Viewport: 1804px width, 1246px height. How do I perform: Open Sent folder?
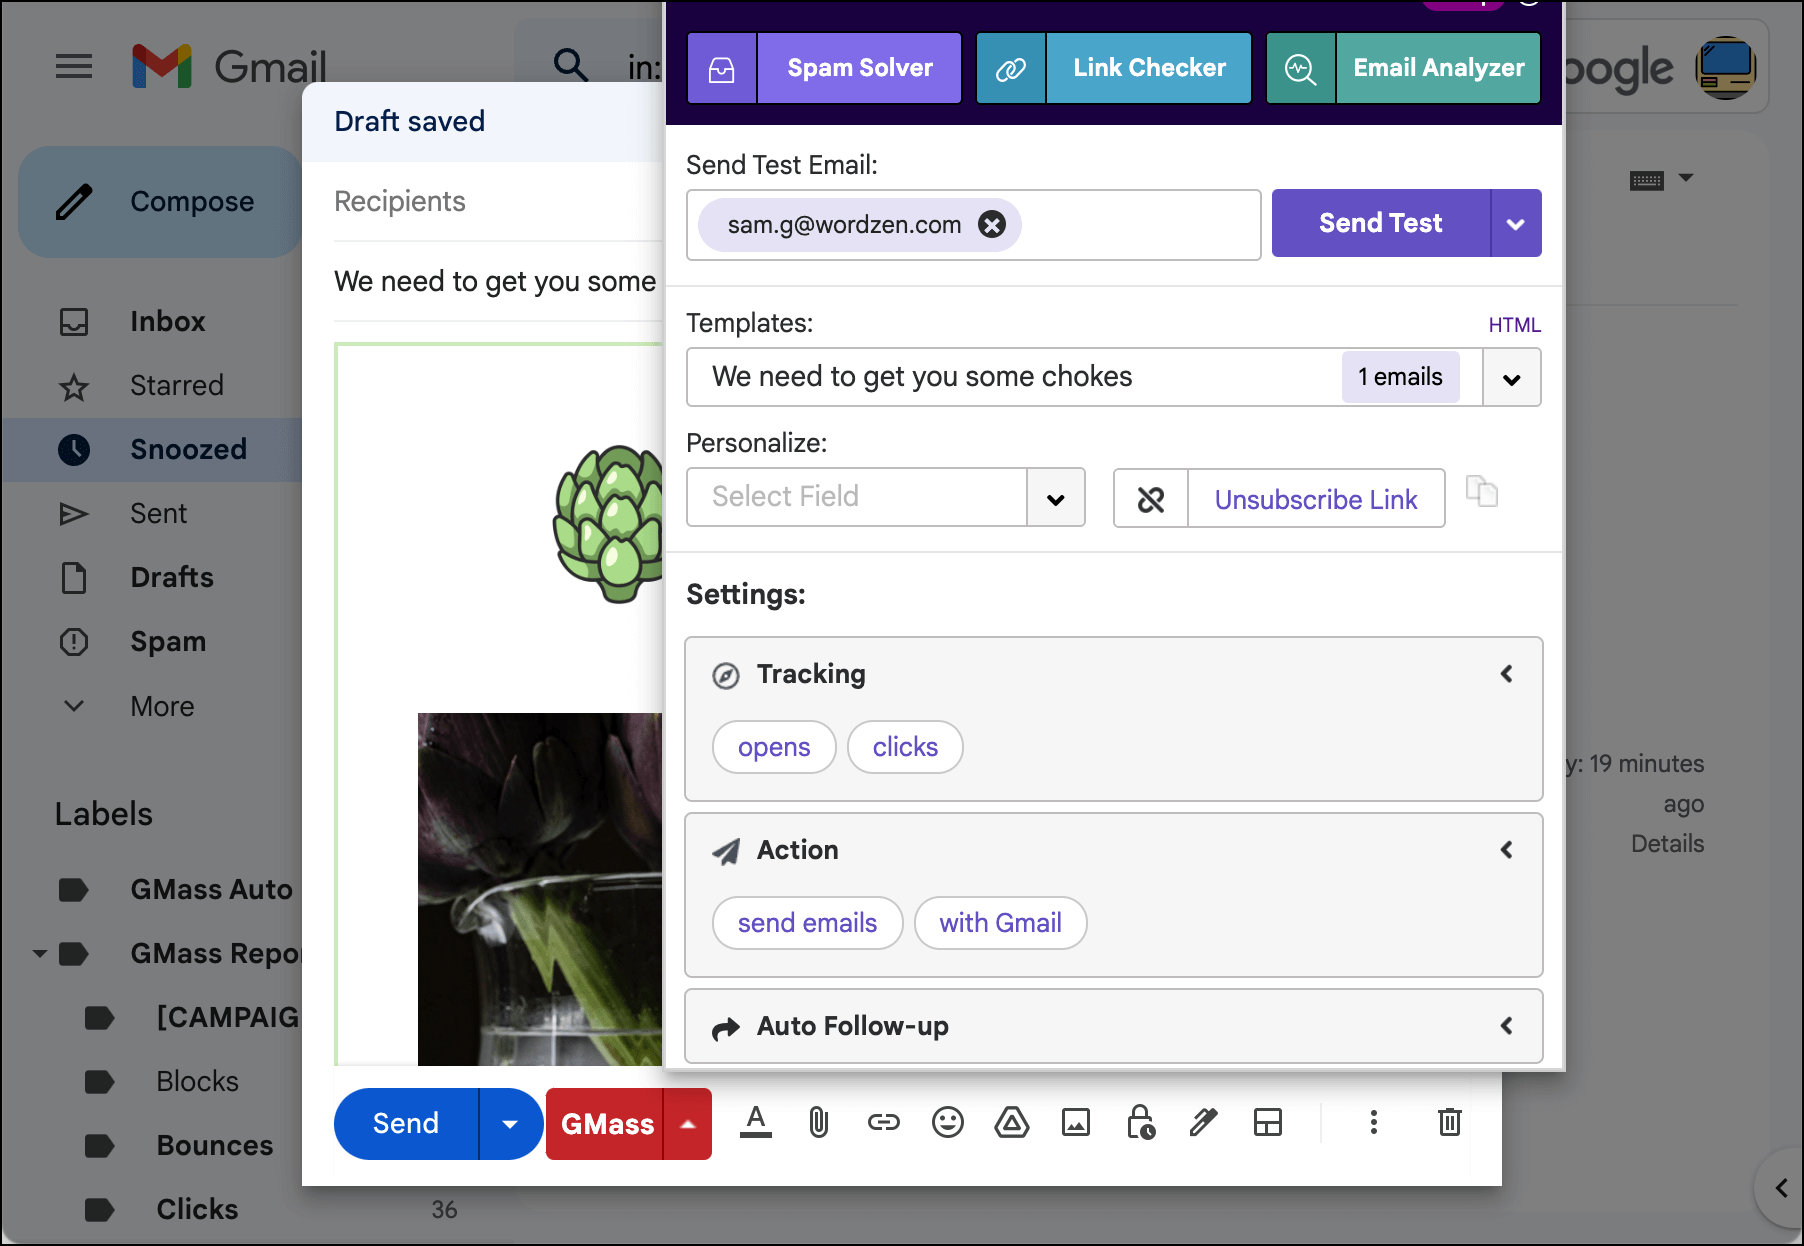[160, 513]
